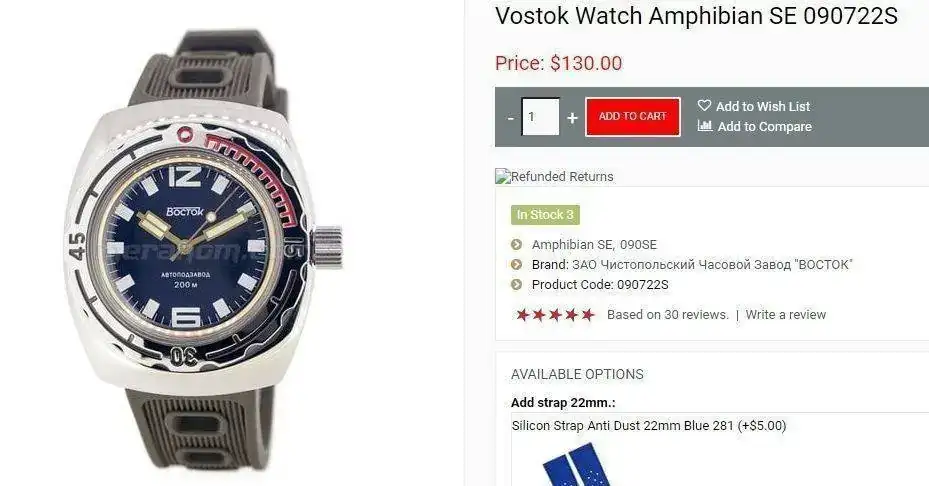
Task: Click the five-star rating icons
Action: (x=555, y=315)
